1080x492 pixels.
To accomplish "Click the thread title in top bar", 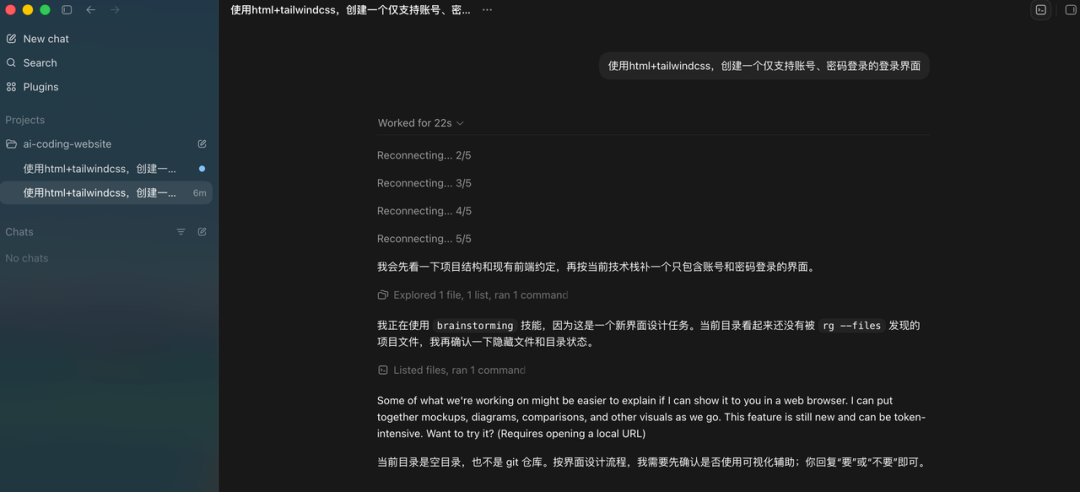I will point(351,10).
